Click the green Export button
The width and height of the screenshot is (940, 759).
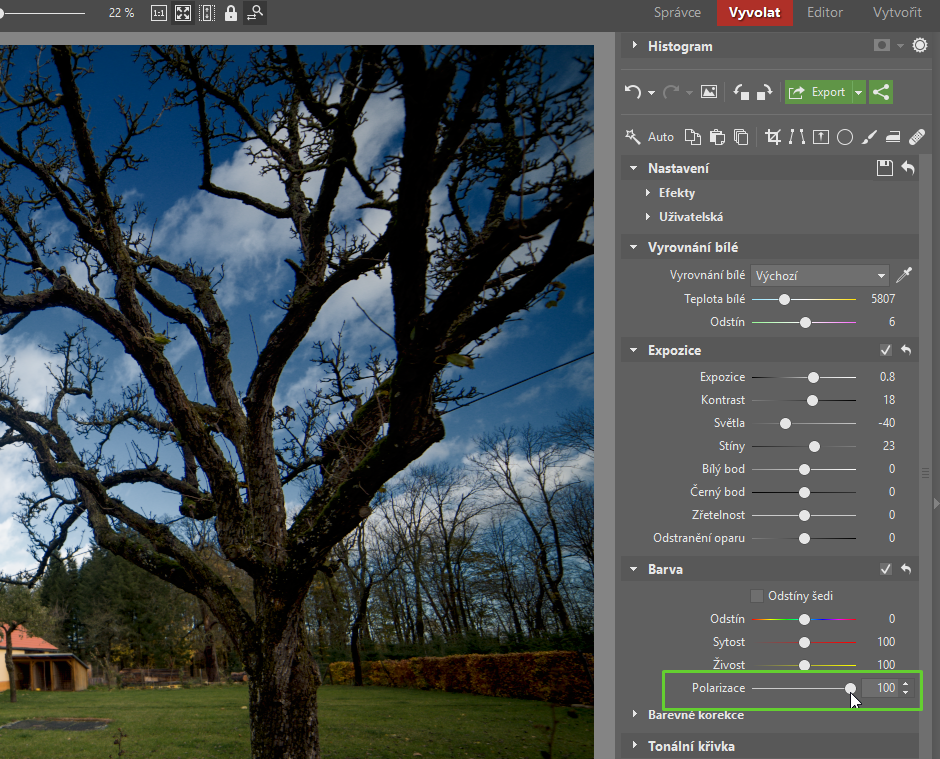click(x=818, y=92)
